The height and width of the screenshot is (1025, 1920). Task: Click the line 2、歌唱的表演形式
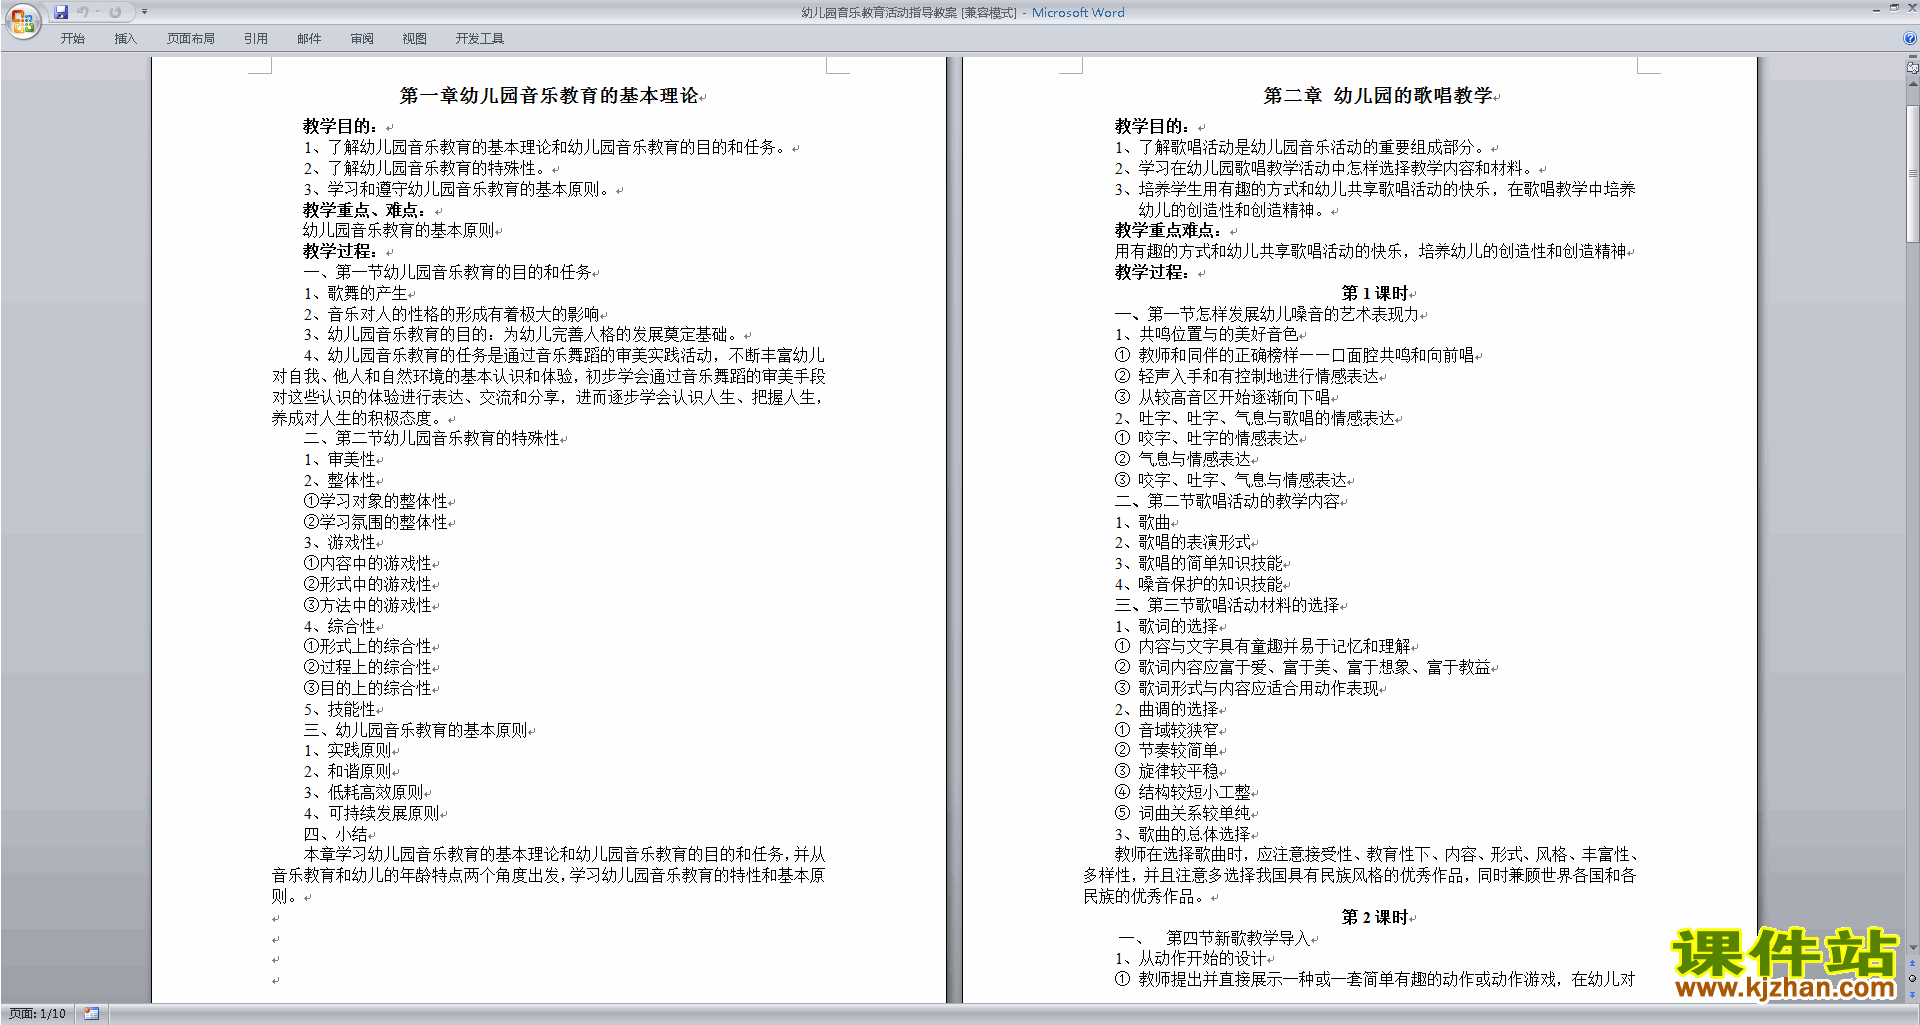tap(1183, 543)
